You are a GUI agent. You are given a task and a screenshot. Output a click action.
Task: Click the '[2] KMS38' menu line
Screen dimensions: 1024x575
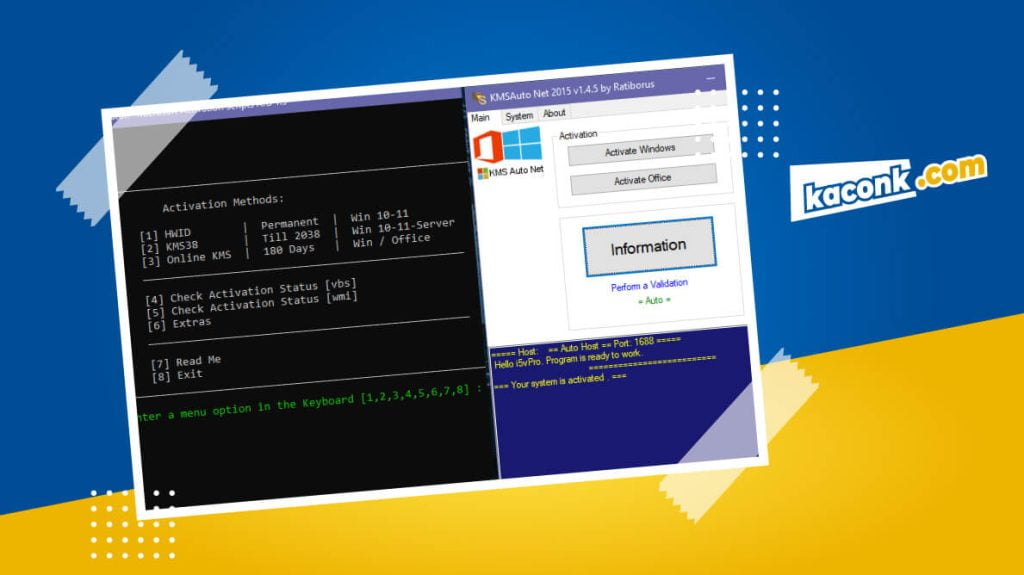point(169,246)
